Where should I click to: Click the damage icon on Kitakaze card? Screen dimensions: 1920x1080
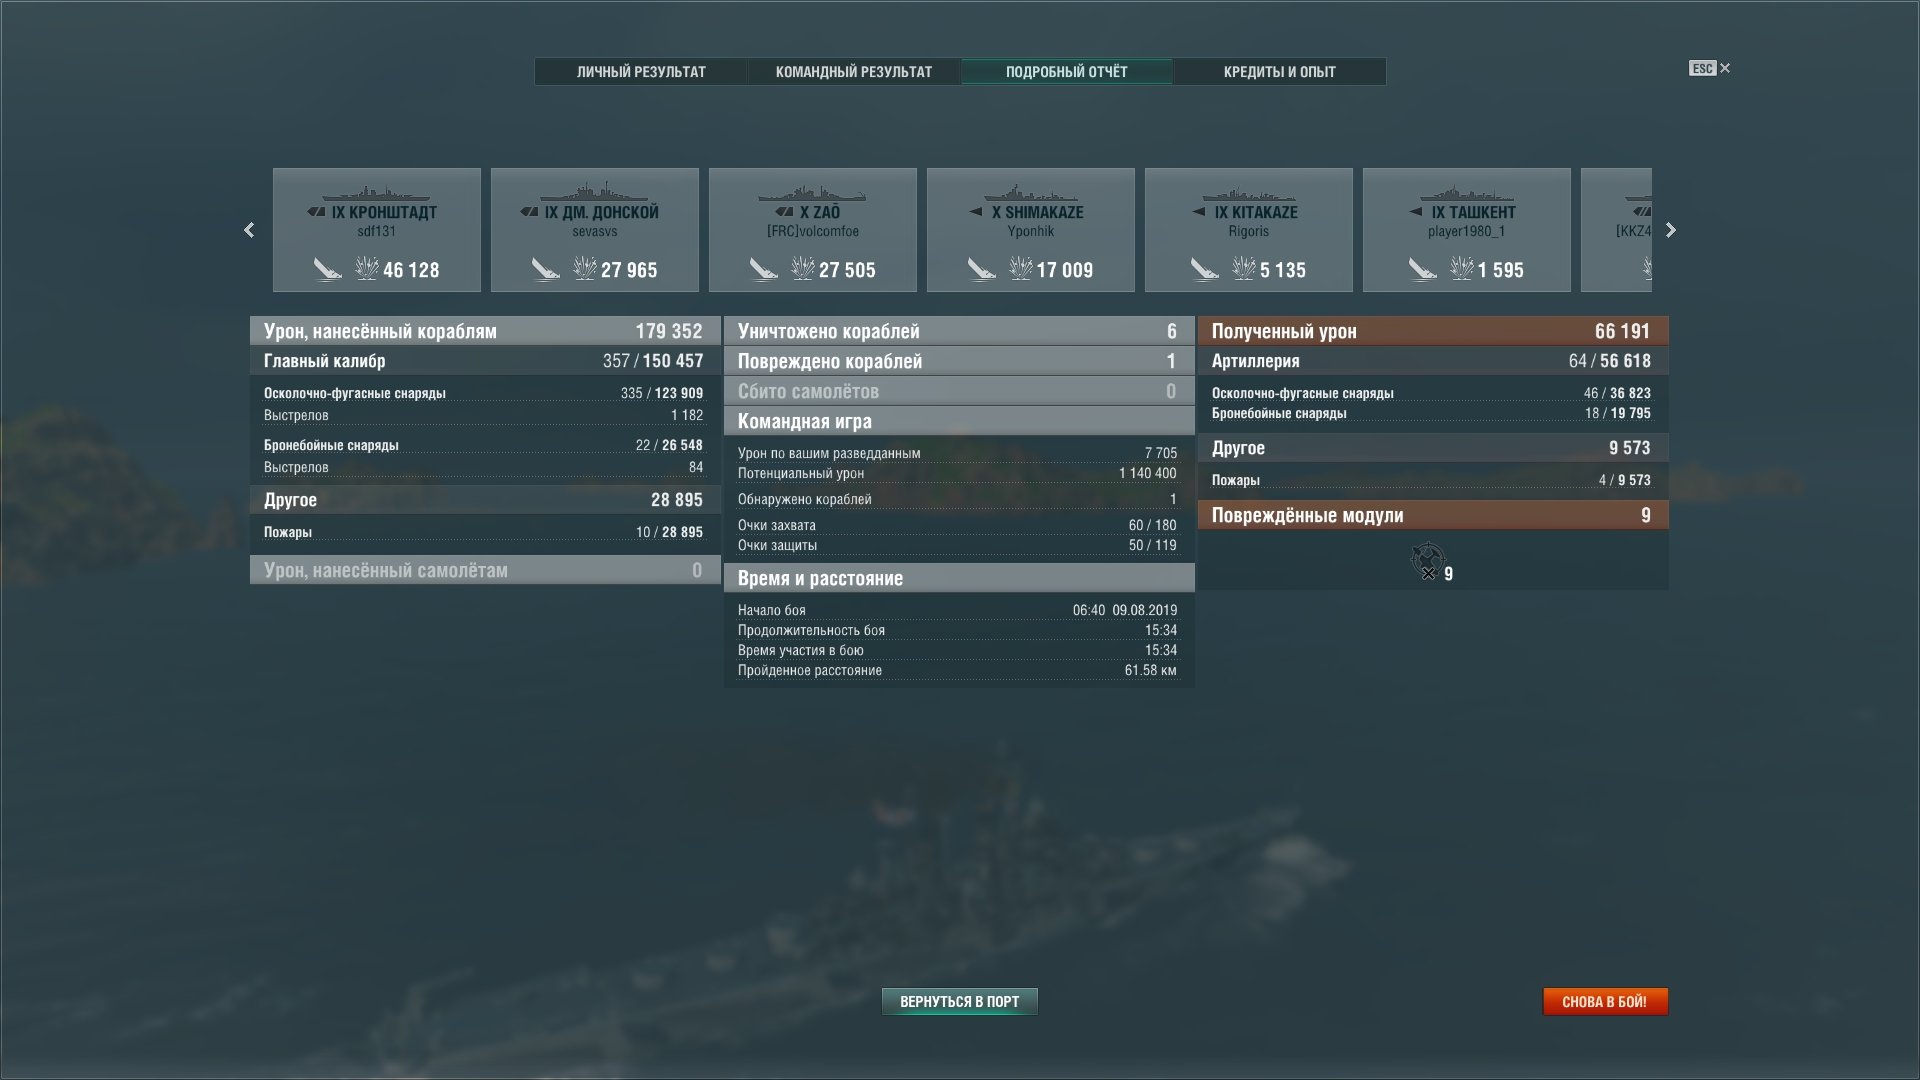tap(1243, 268)
